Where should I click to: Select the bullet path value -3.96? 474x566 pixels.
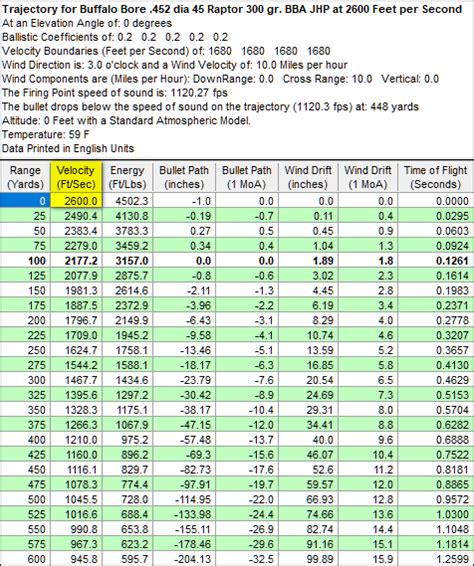184,305
